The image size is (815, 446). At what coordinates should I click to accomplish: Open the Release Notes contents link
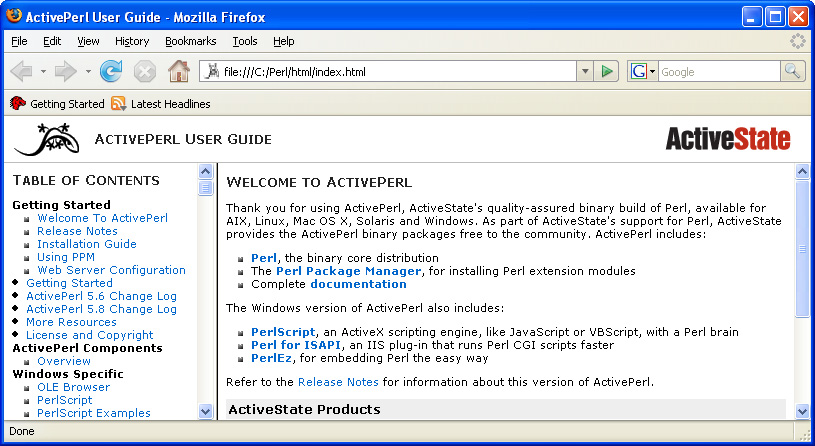pyautogui.click(x=77, y=231)
